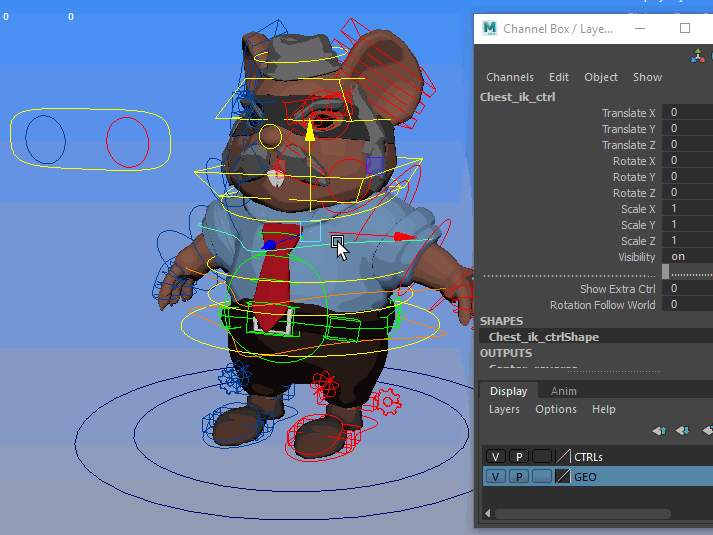
Task: Click the Show Extra Ctrl value field
Action: coord(687,288)
